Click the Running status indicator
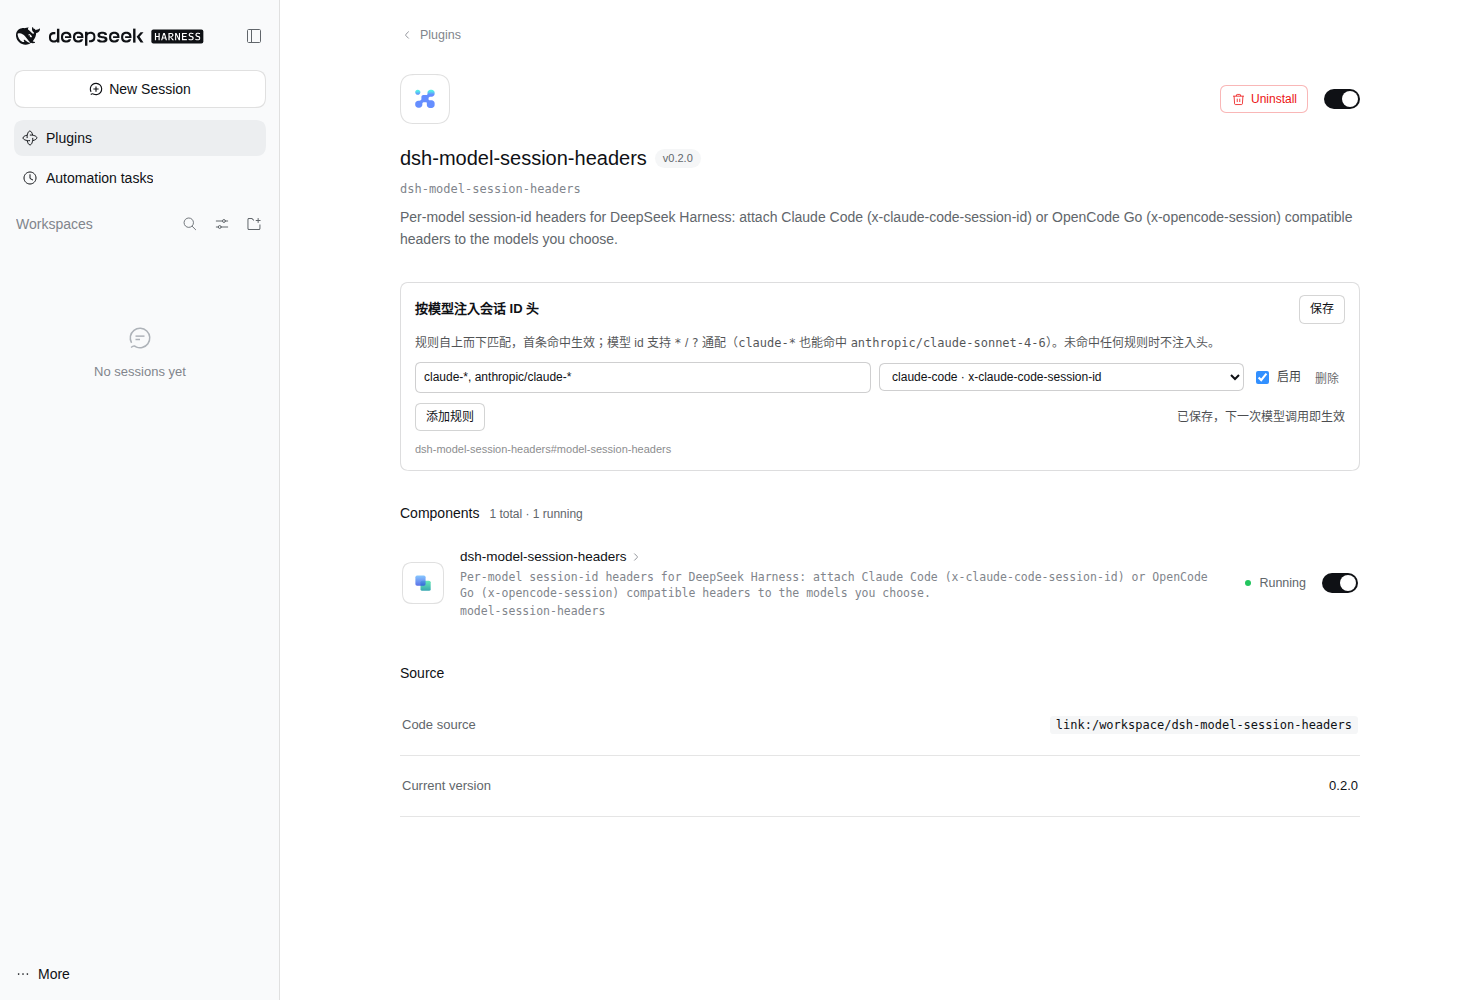 tap(1275, 583)
